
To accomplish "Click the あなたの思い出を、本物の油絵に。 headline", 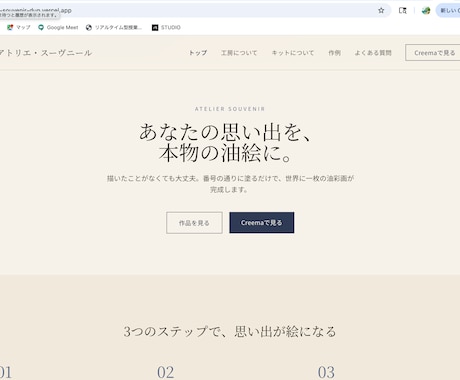I will pos(226,142).
